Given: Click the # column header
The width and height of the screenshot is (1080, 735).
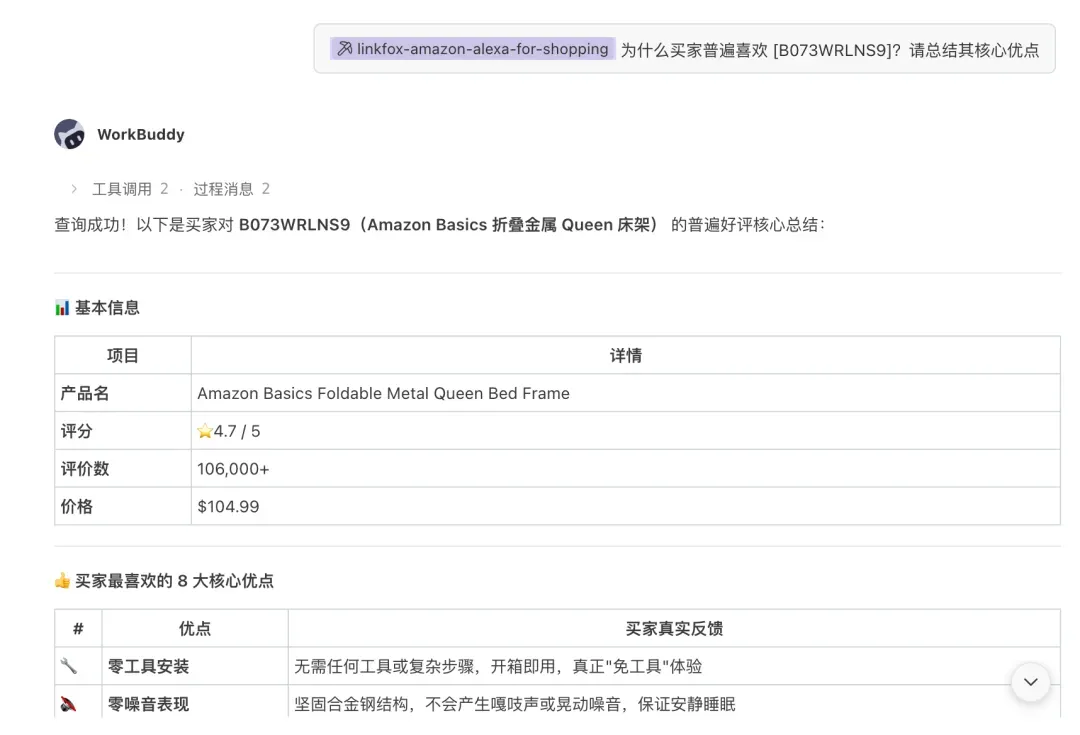Looking at the screenshot, I should click(79, 628).
